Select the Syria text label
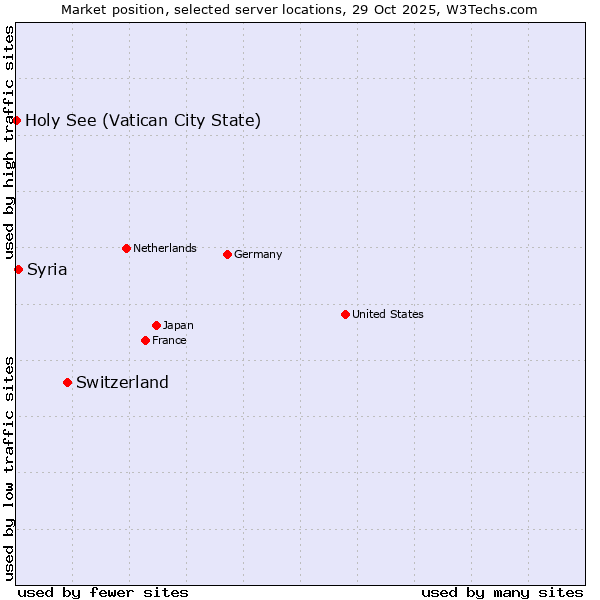The image size is (600, 600). [x=47, y=270]
